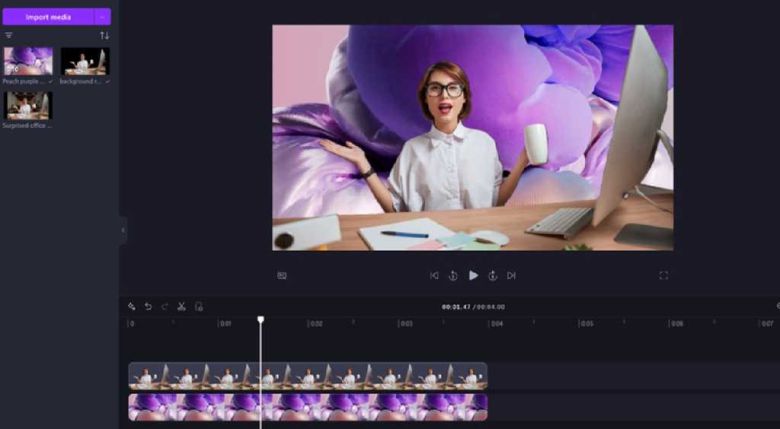Viewport: 780px width, 429px height.
Task: Undo the last edit in the timeline toolbar
Action: (x=148, y=306)
